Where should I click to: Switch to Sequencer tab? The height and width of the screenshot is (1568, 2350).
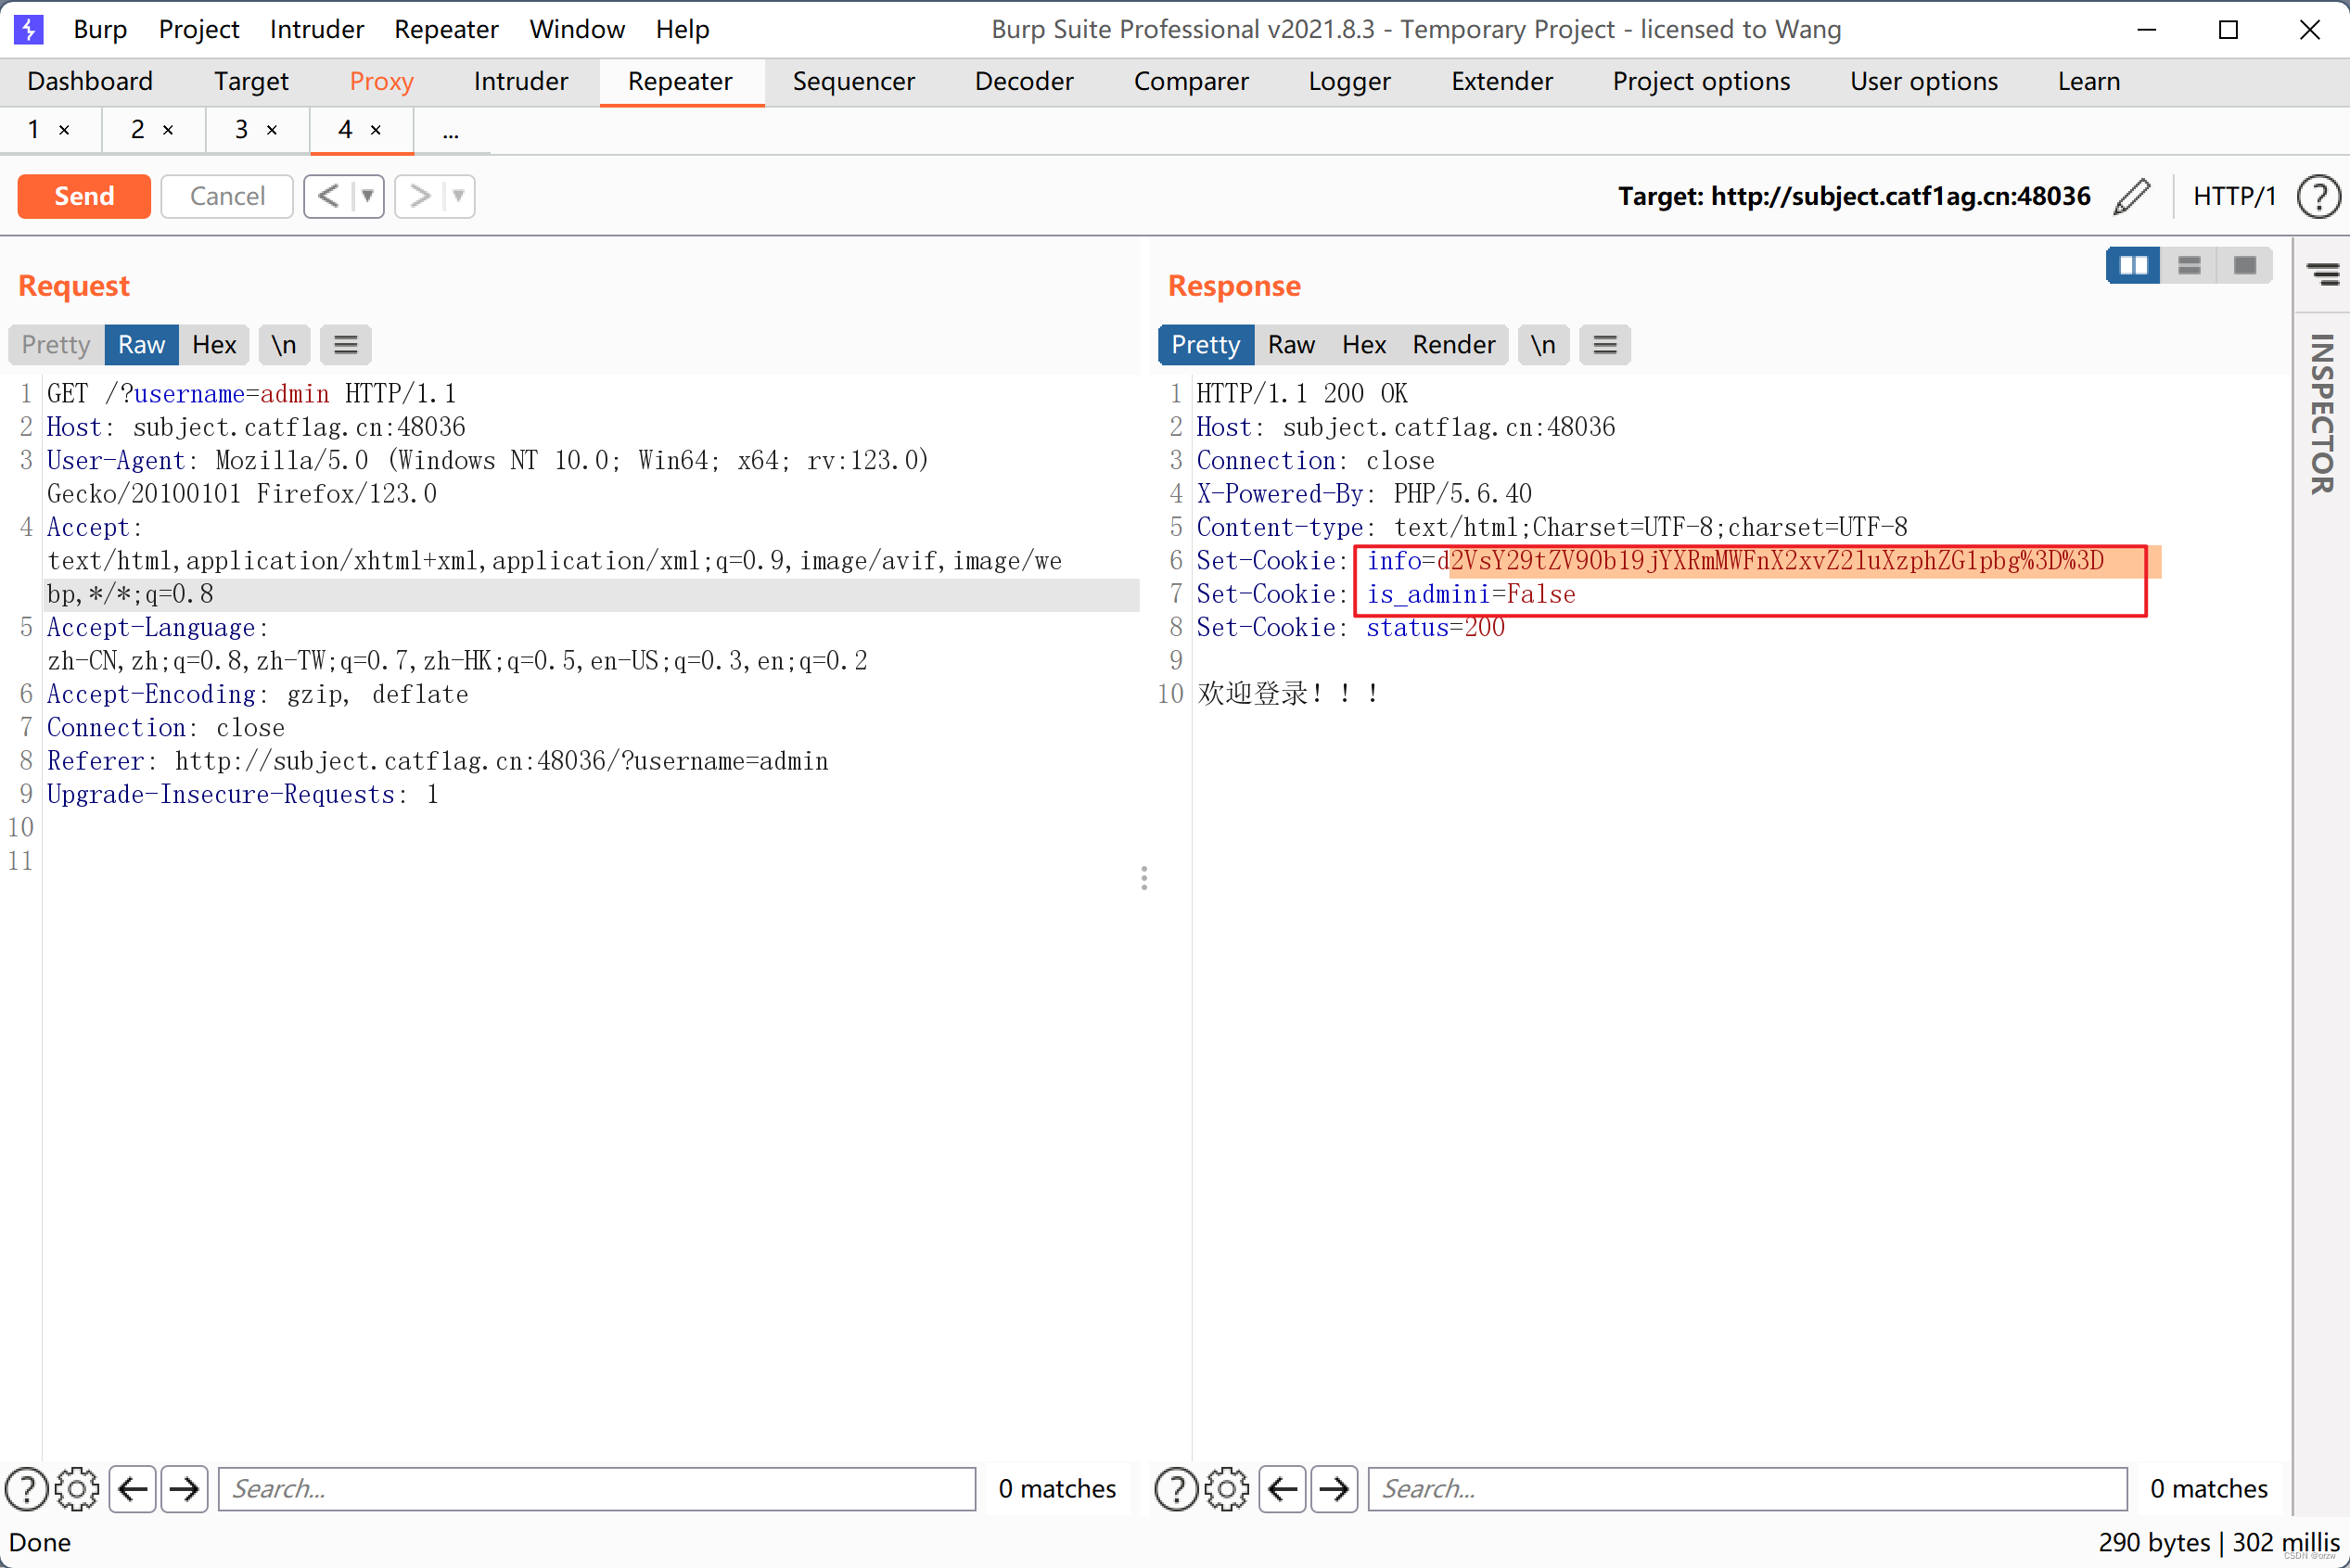[x=853, y=81]
